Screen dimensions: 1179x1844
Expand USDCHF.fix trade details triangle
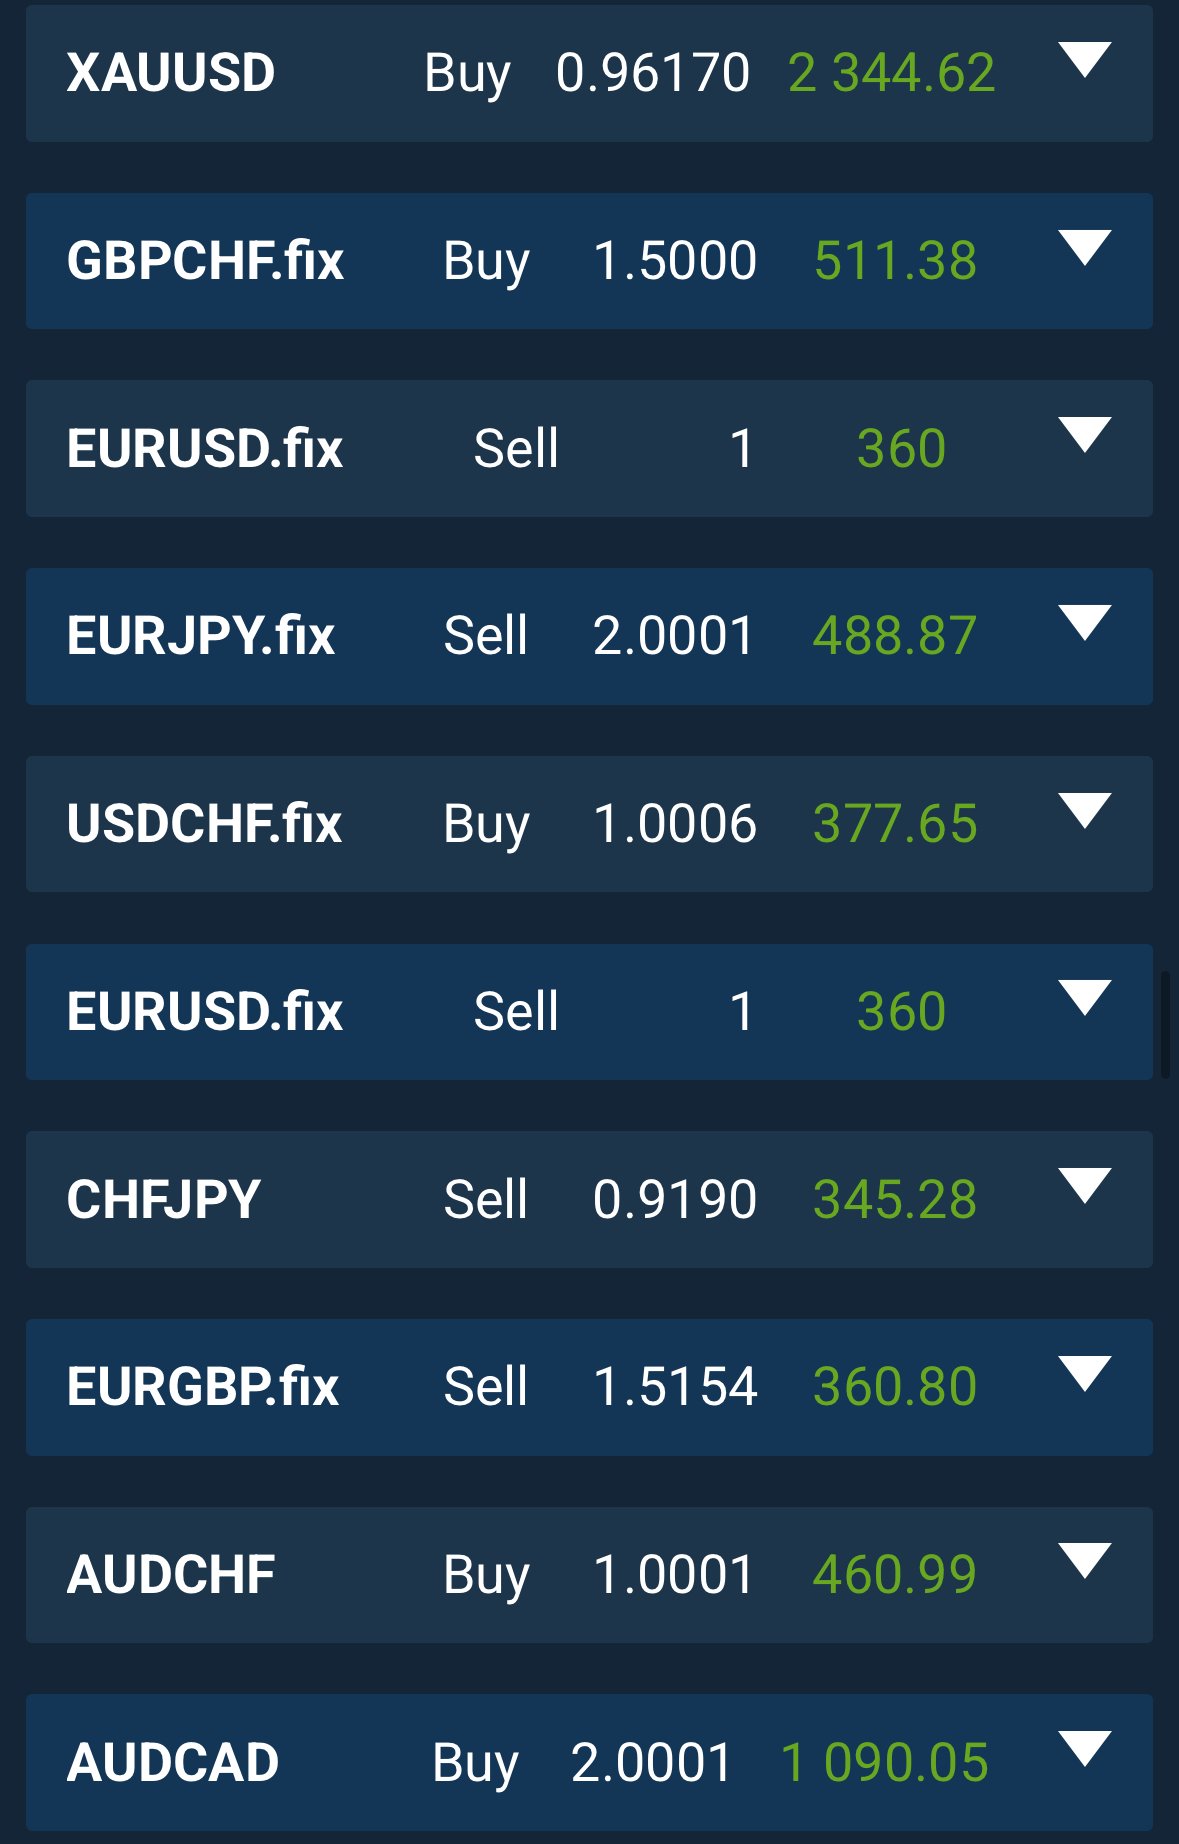click(x=1084, y=811)
